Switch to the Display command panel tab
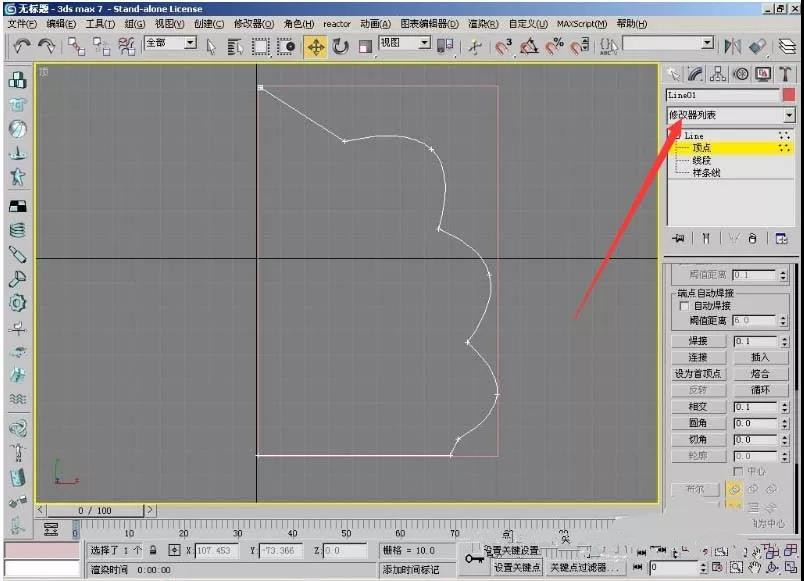The width and height of the screenshot is (804, 581). (x=763, y=75)
